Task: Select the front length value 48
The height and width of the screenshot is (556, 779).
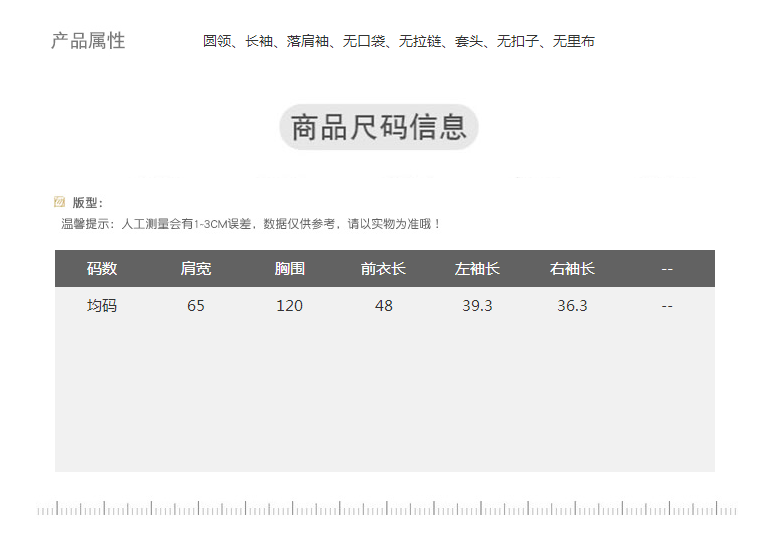Action: [384, 306]
